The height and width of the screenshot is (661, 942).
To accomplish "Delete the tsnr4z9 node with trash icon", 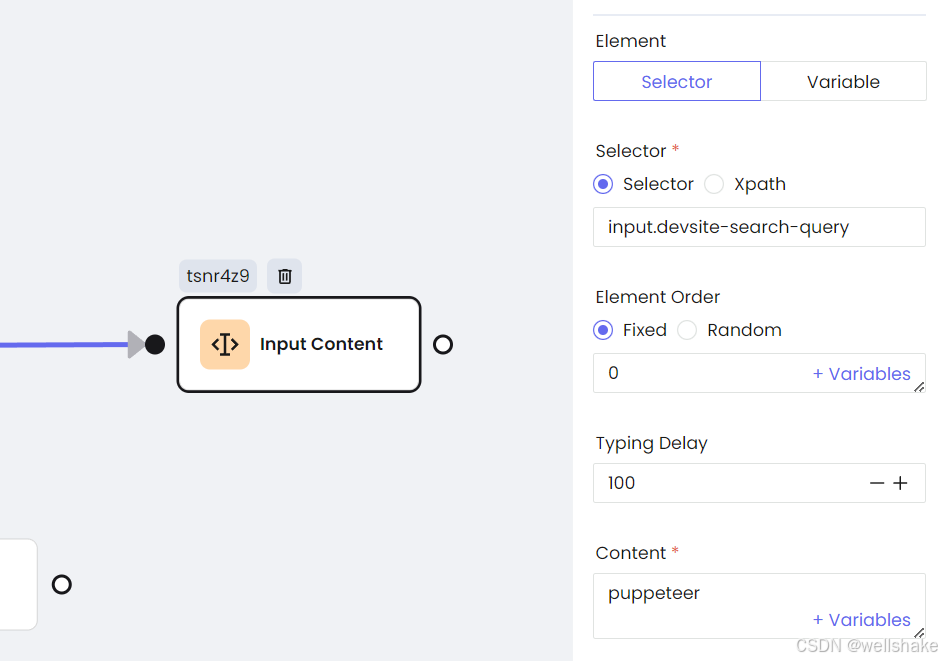I will 285,276.
